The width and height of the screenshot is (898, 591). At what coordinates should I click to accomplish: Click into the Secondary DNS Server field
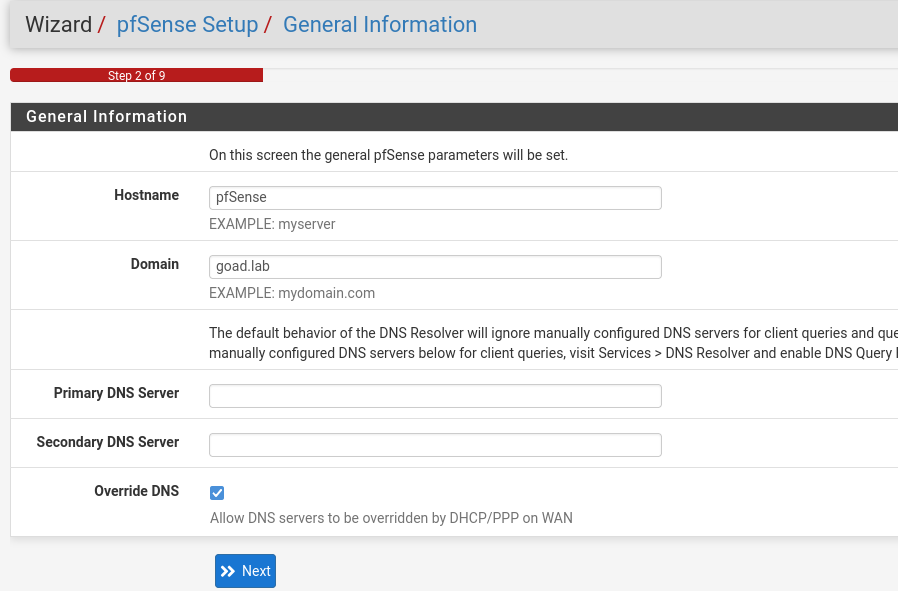tap(435, 445)
